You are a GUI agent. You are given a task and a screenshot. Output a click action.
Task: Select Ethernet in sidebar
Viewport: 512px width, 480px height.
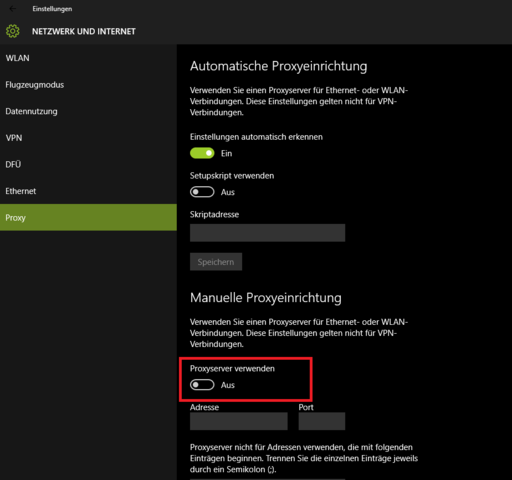(88, 191)
